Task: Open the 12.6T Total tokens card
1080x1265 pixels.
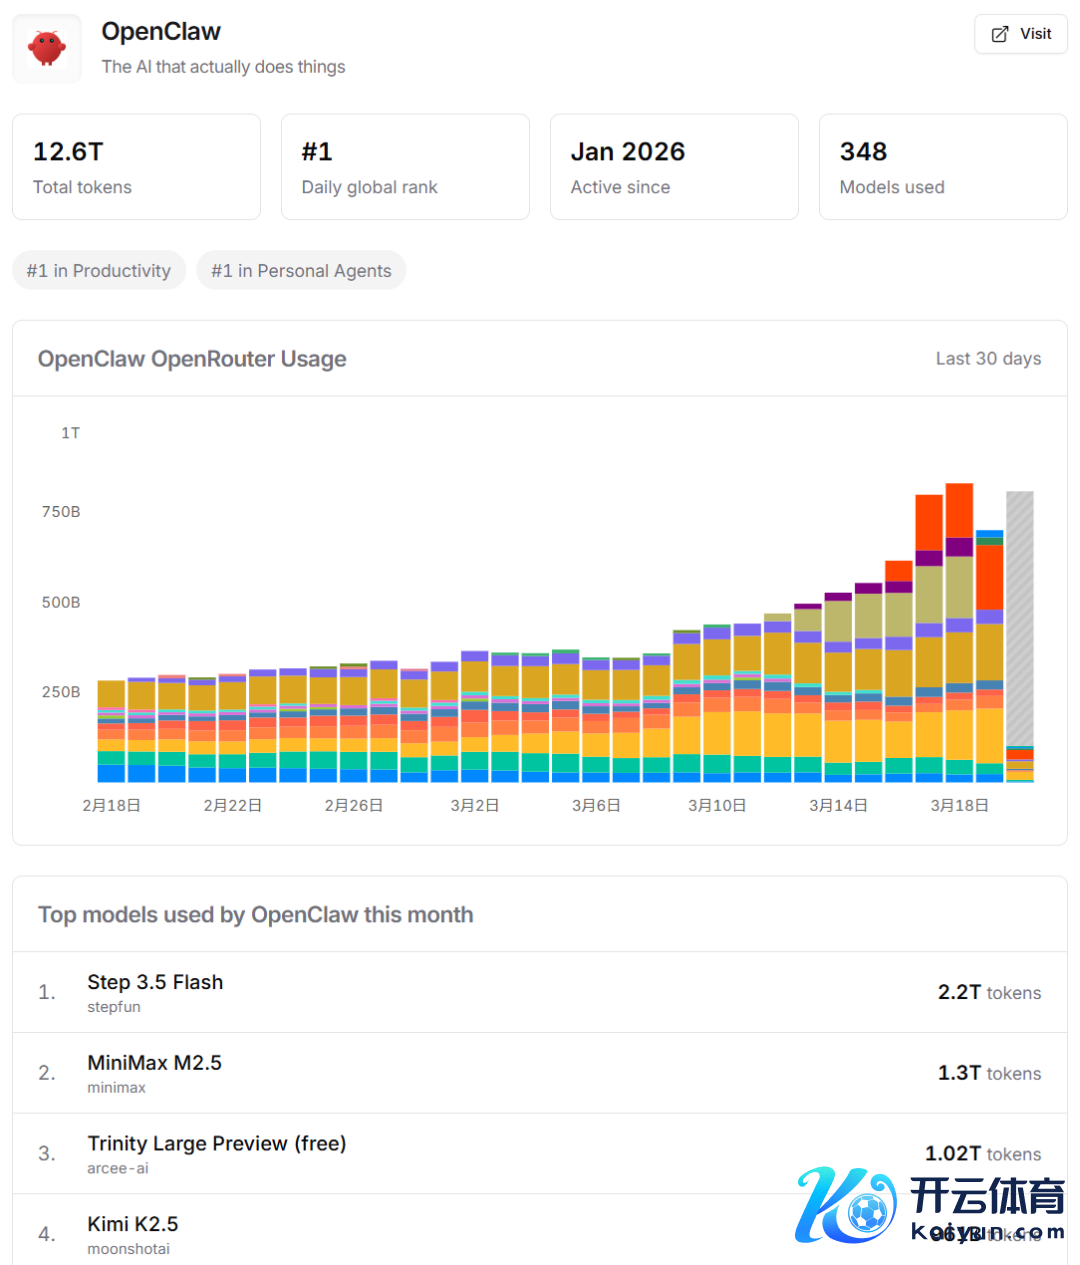Action: [136, 167]
